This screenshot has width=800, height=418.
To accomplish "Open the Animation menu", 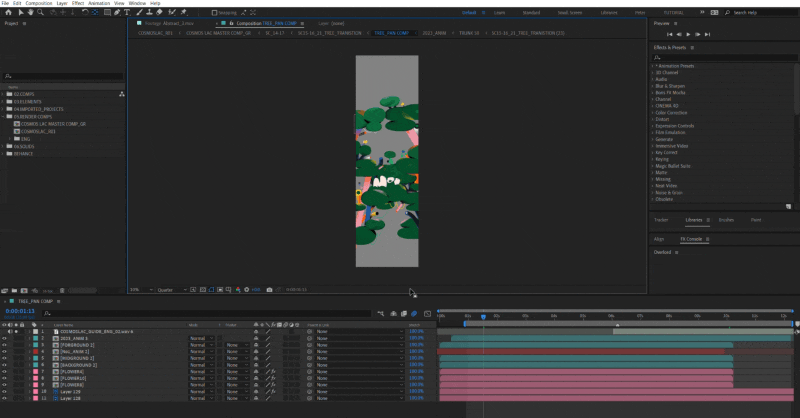I will tap(99, 3).
